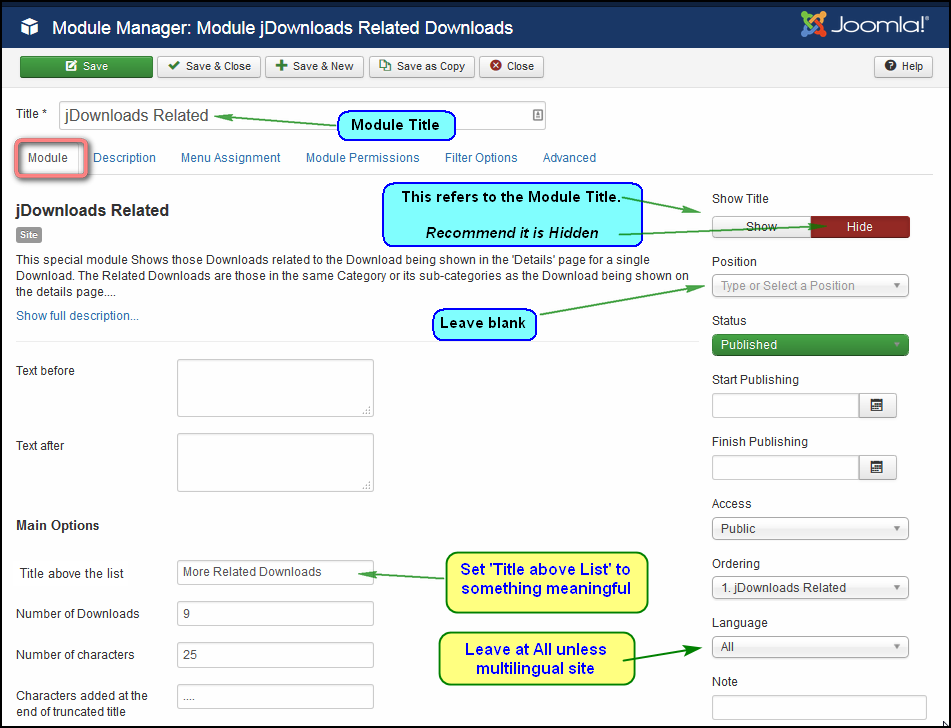
Task: Click the truncated title characters field
Action: click(275, 696)
